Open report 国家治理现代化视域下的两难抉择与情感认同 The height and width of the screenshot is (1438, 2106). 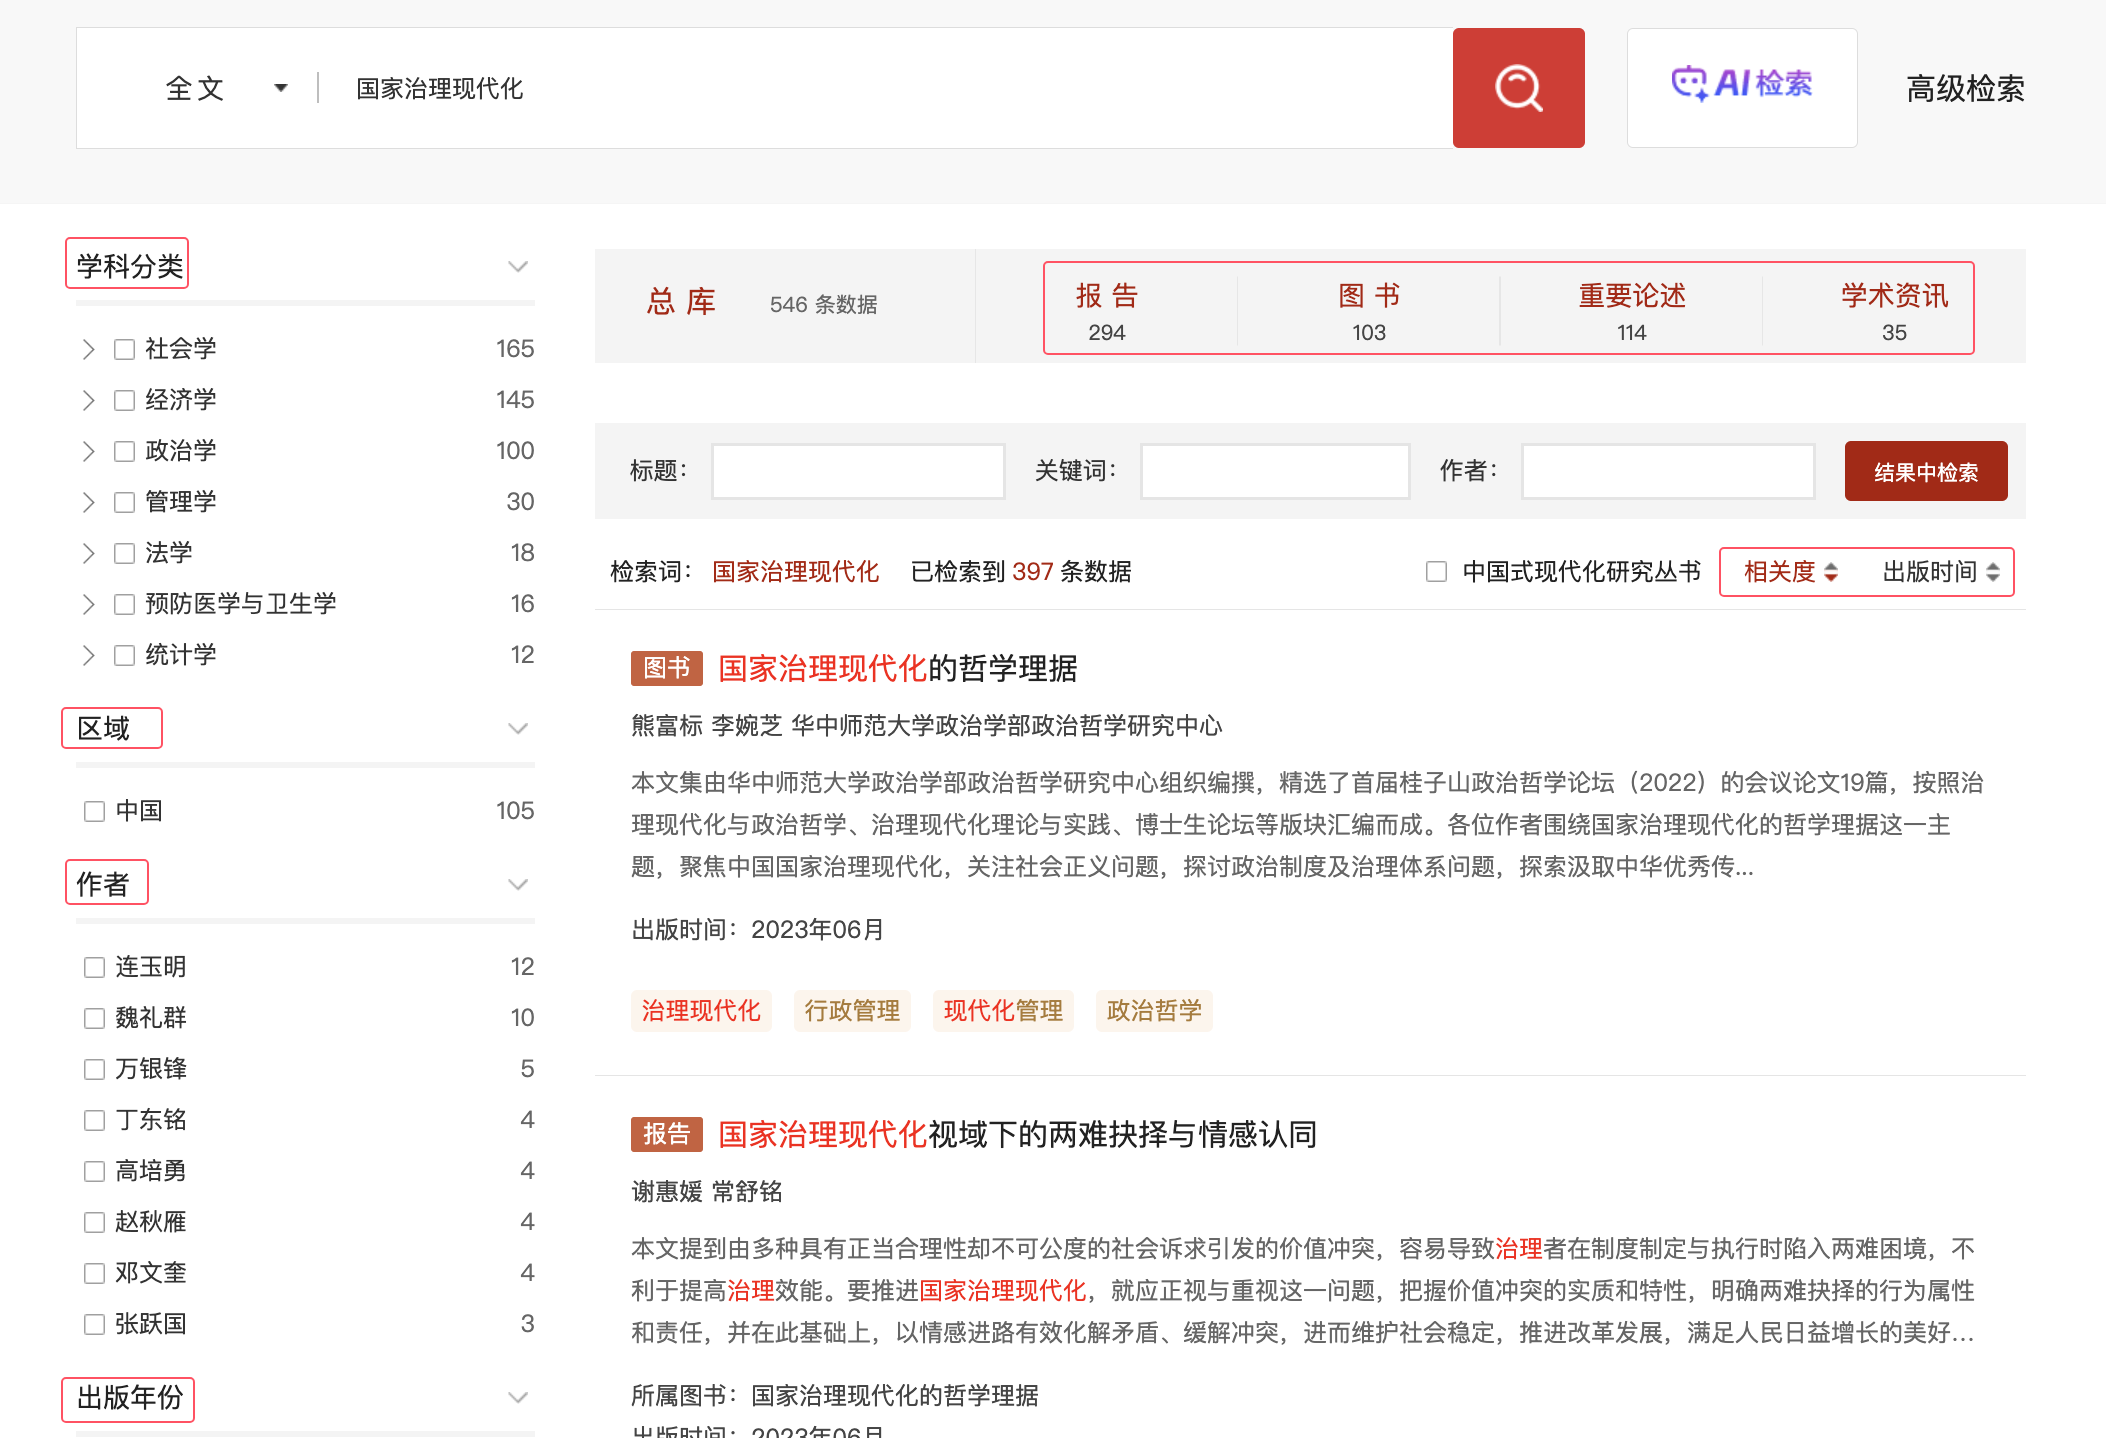[1017, 1134]
